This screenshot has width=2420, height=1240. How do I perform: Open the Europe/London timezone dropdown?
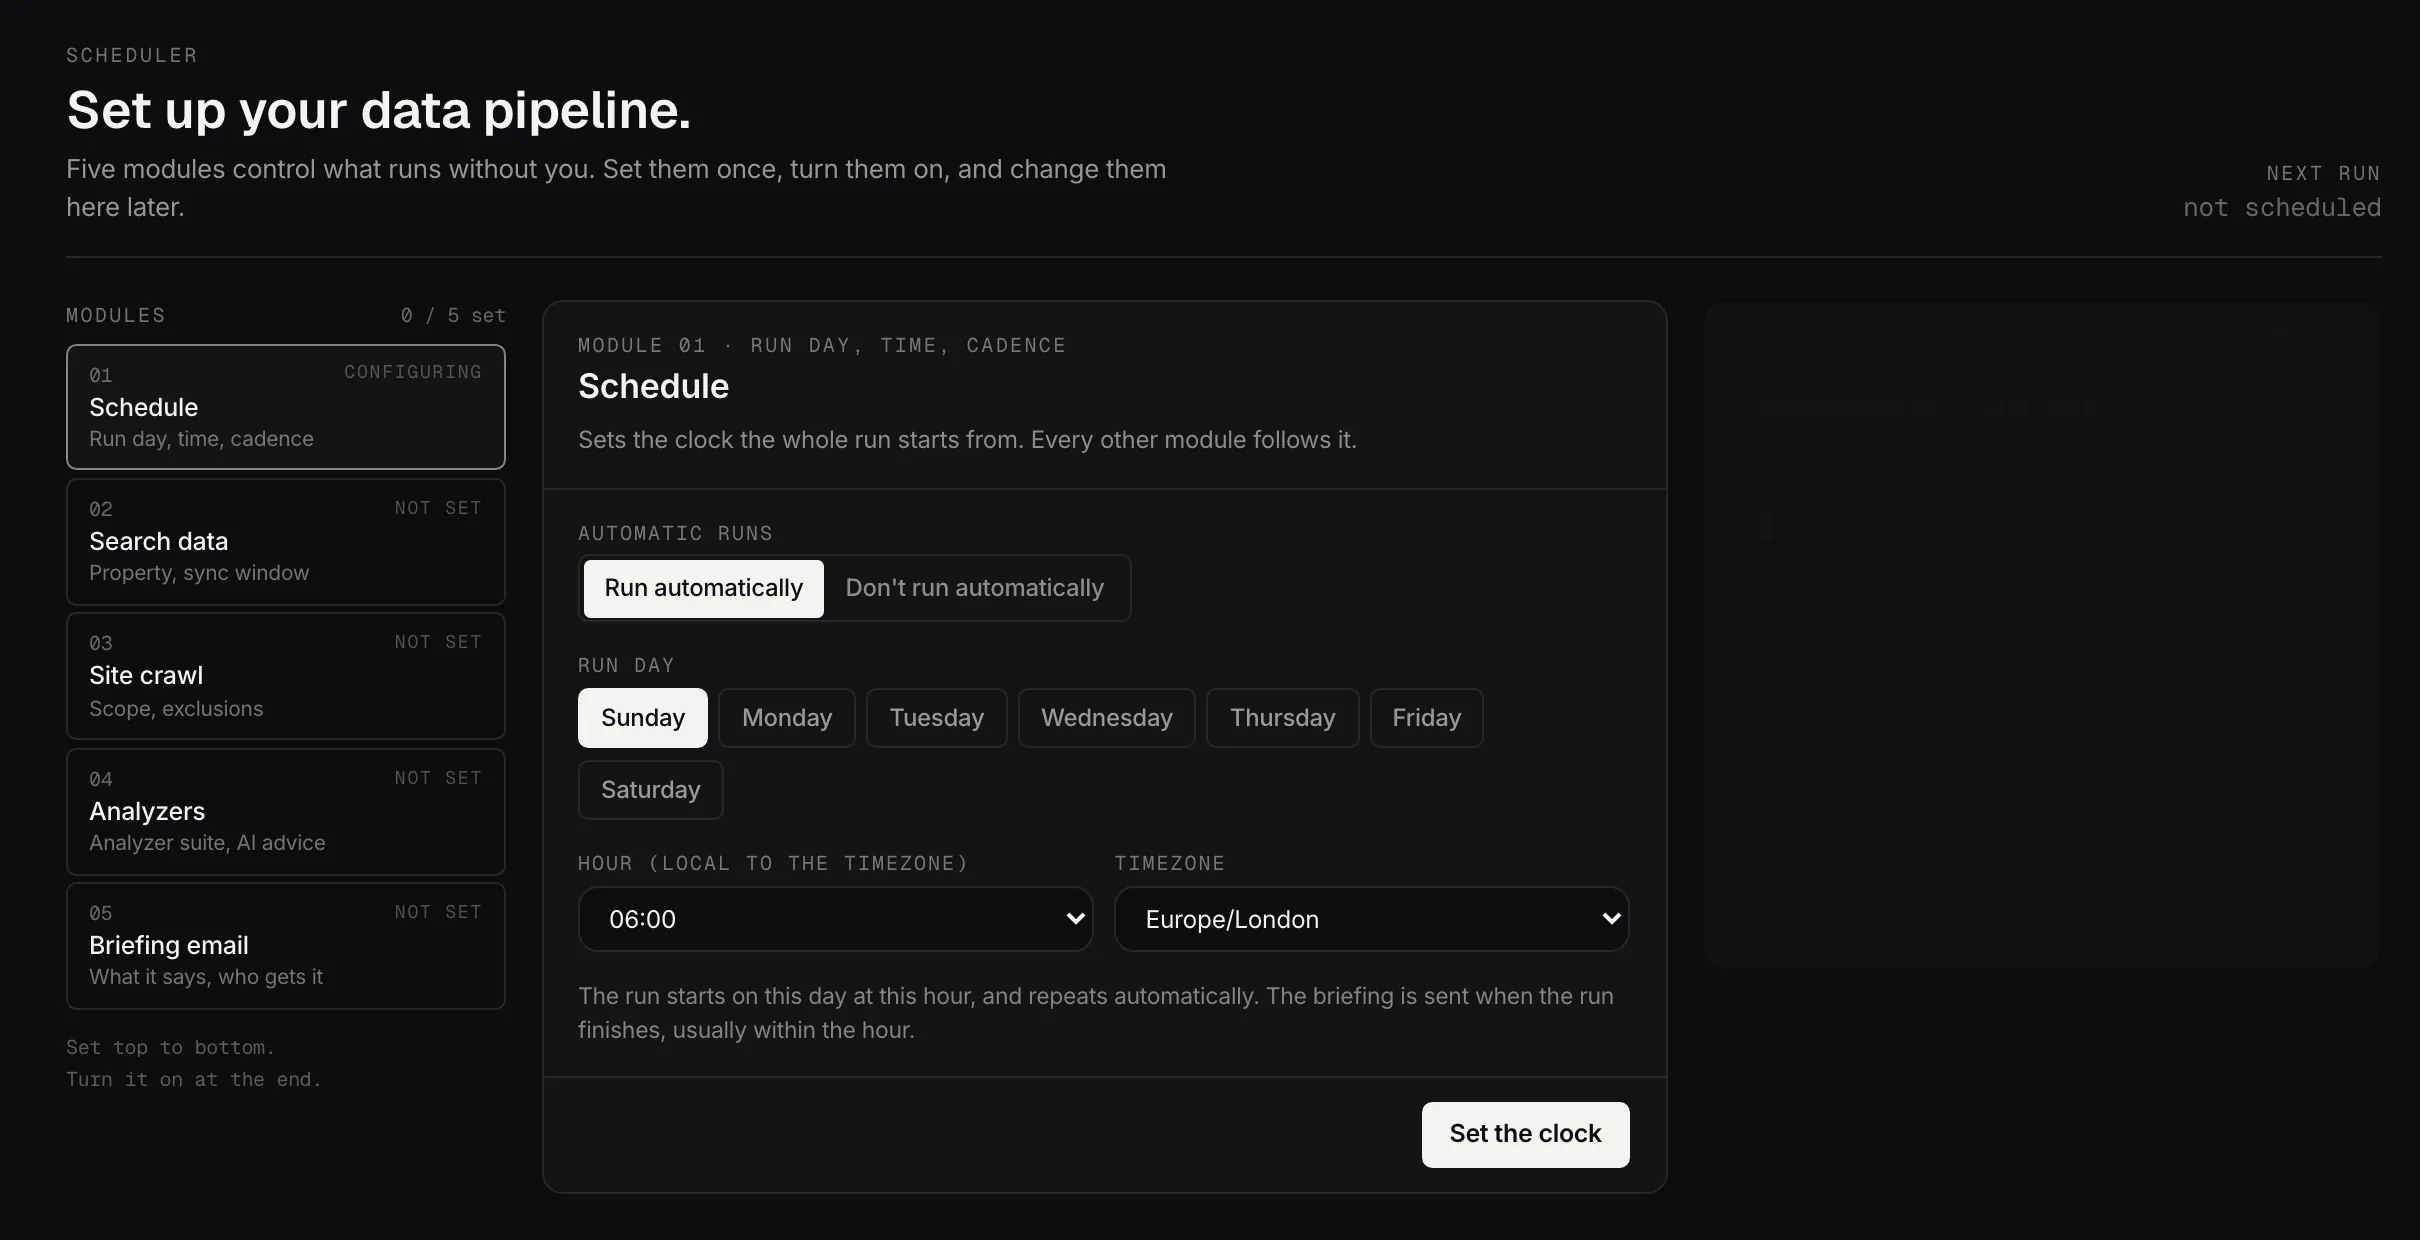(1372, 919)
